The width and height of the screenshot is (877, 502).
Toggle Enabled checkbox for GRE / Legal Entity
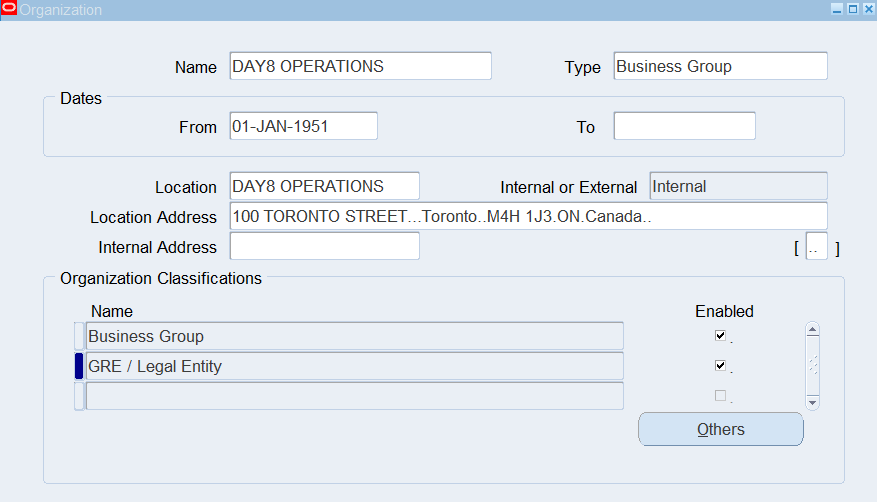720,366
